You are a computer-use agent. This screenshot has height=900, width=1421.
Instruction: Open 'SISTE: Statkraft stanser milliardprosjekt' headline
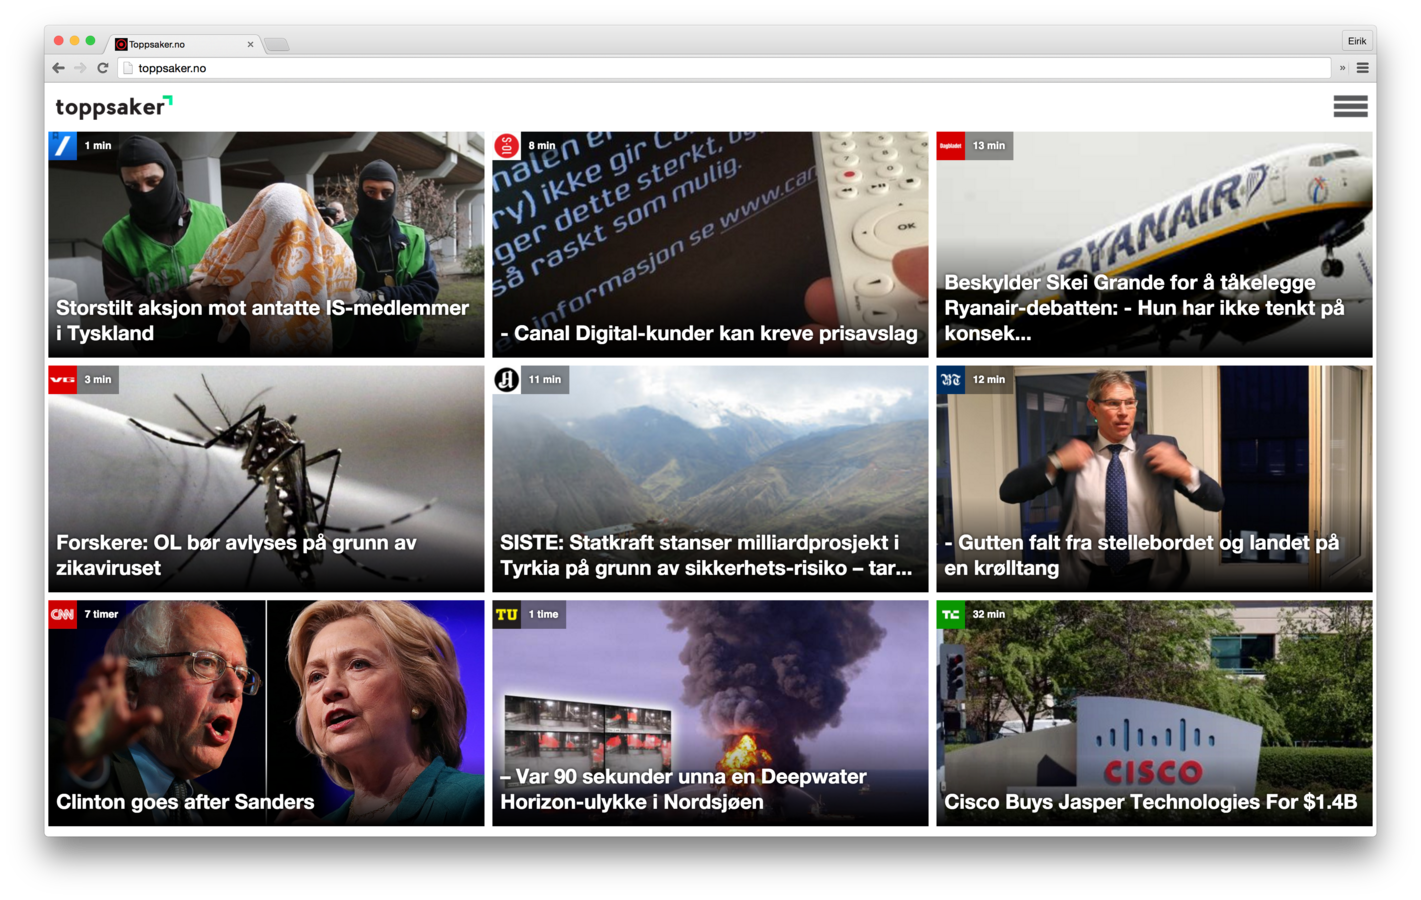tap(706, 555)
